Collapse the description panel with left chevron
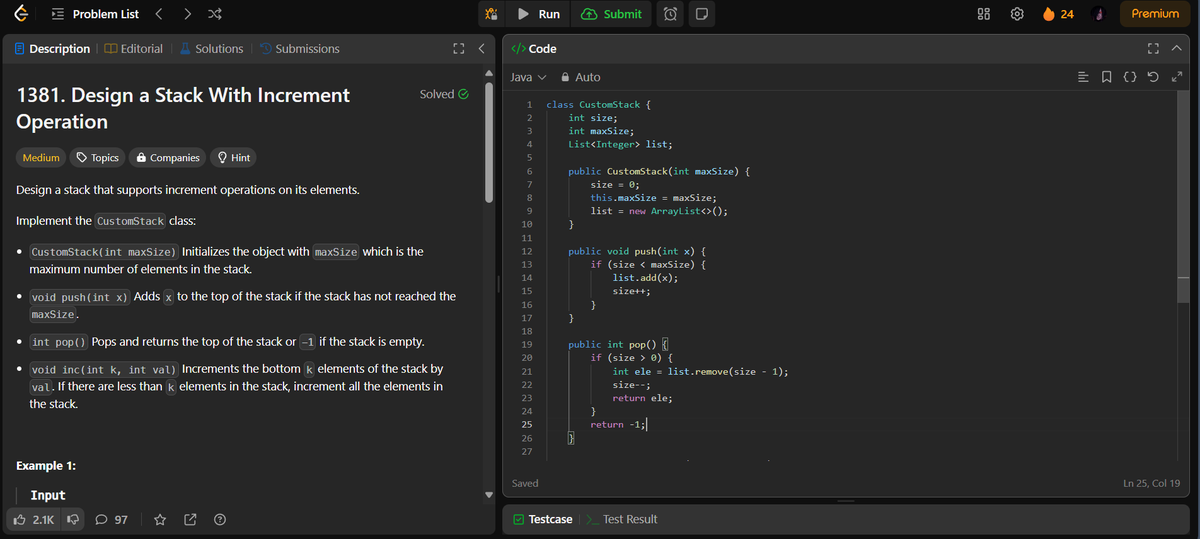 pos(481,48)
